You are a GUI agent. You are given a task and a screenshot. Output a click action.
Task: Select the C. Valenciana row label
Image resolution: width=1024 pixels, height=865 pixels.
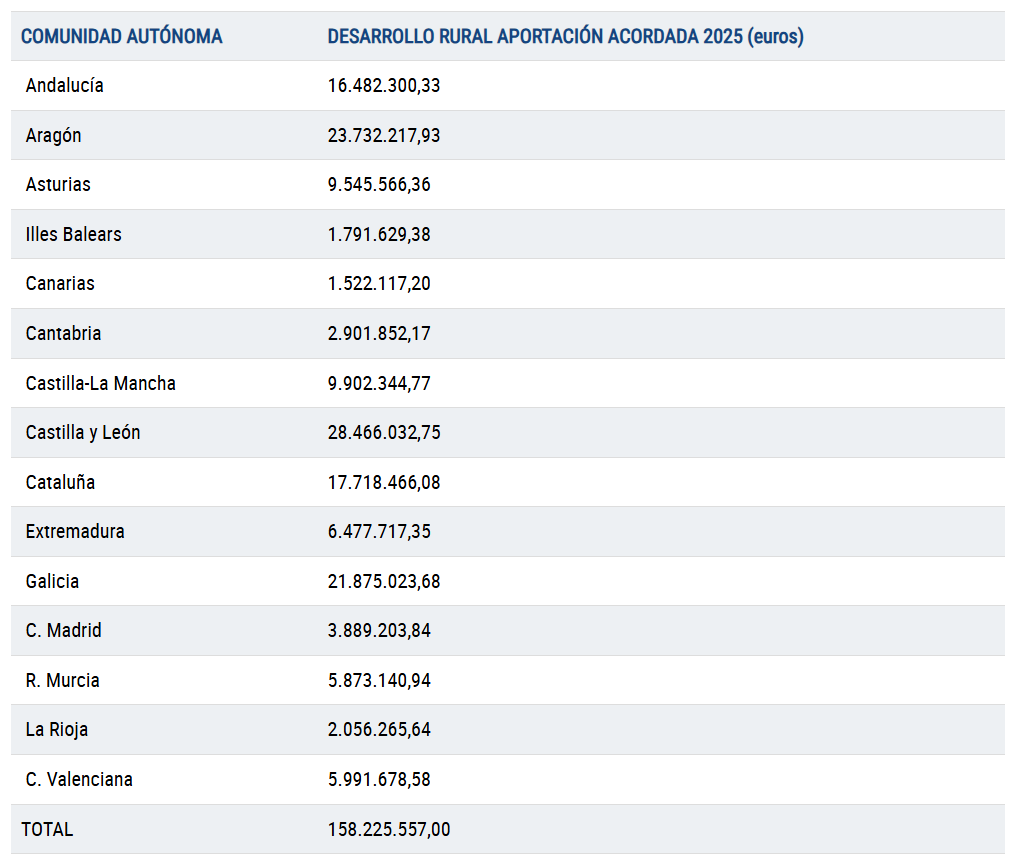pos(79,780)
